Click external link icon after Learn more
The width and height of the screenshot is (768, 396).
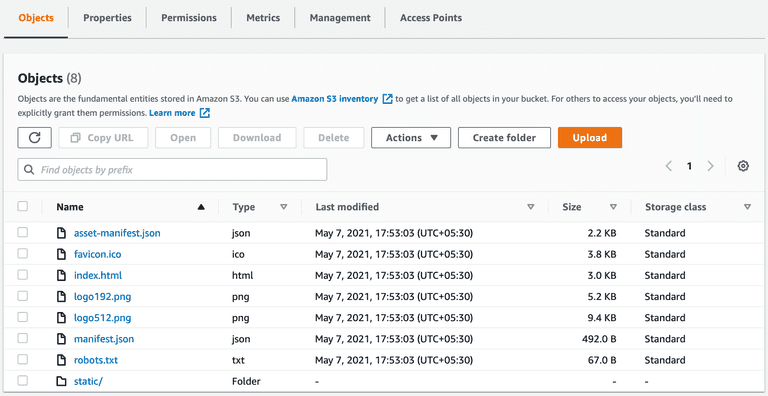pyautogui.click(x=205, y=113)
